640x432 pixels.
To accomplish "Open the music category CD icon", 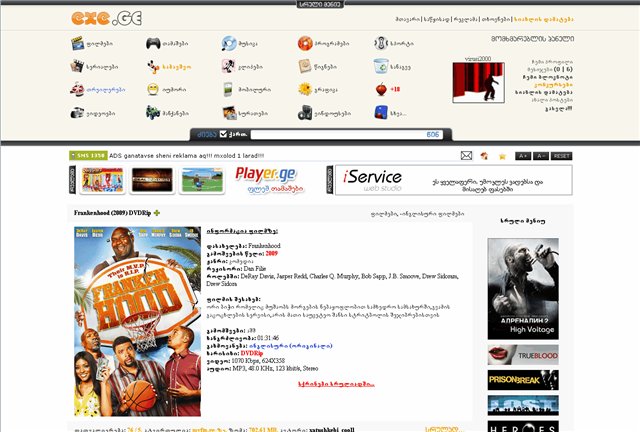I will tap(229, 43).
